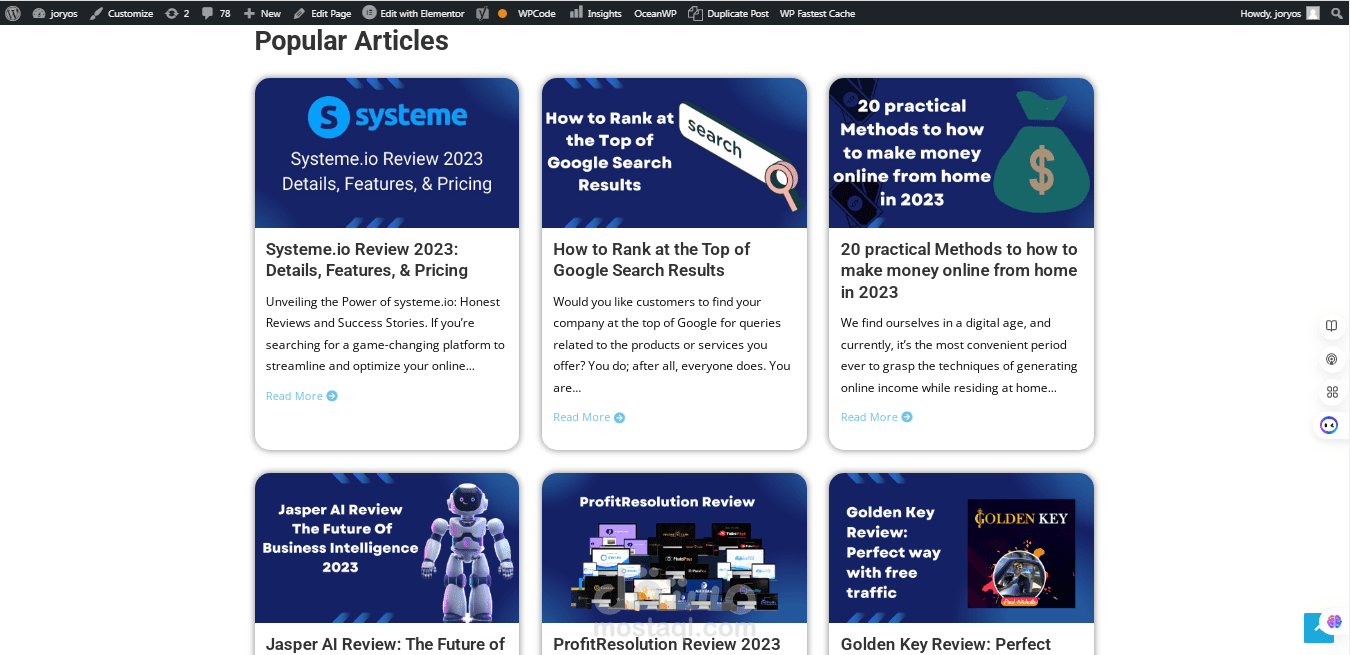Open the Jasper AI Review robot thumbnail
Screen dimensions: 1350x655
[x=387, y=548]
